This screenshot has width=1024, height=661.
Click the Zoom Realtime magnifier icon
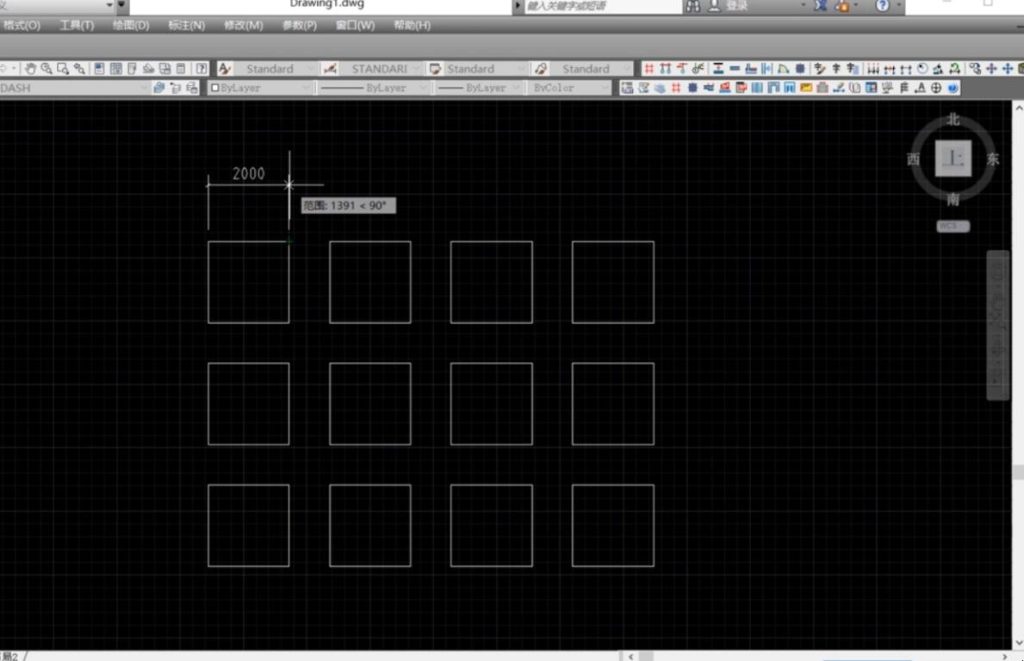46,69
